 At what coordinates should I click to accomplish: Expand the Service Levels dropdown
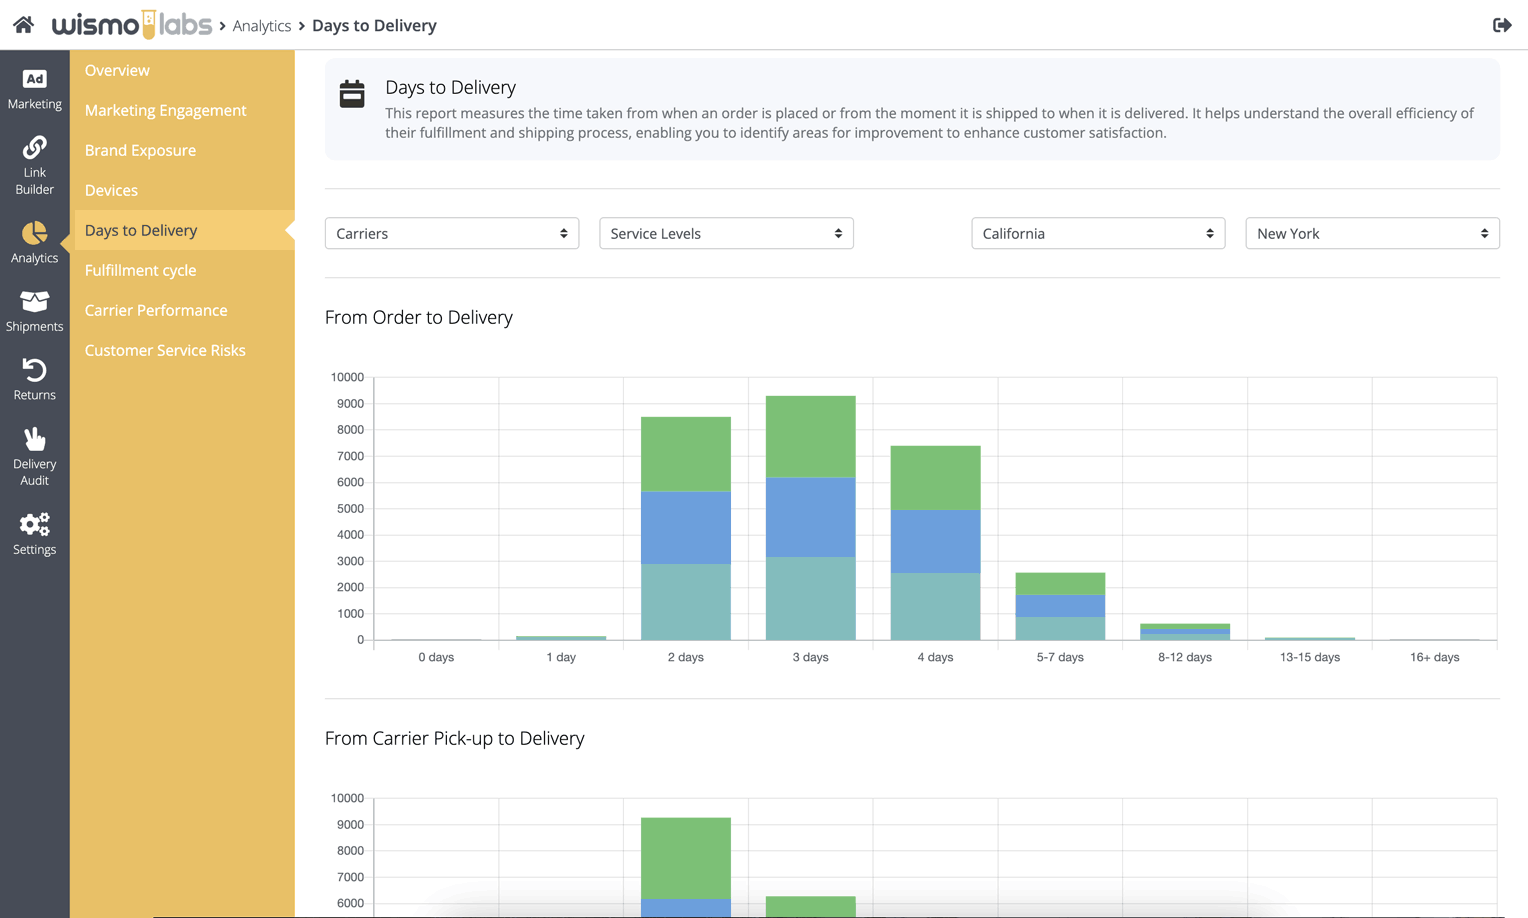726,233
